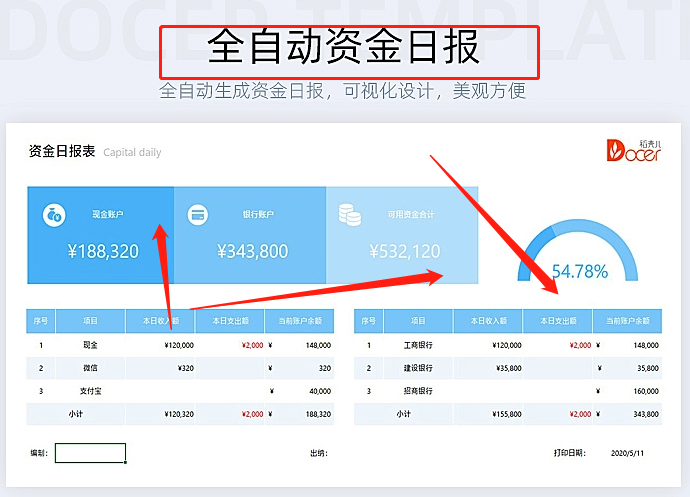690x497 pixels.
Task: Click the money bag icon in 现金账户 card
Action: click(x=54, y=215)
